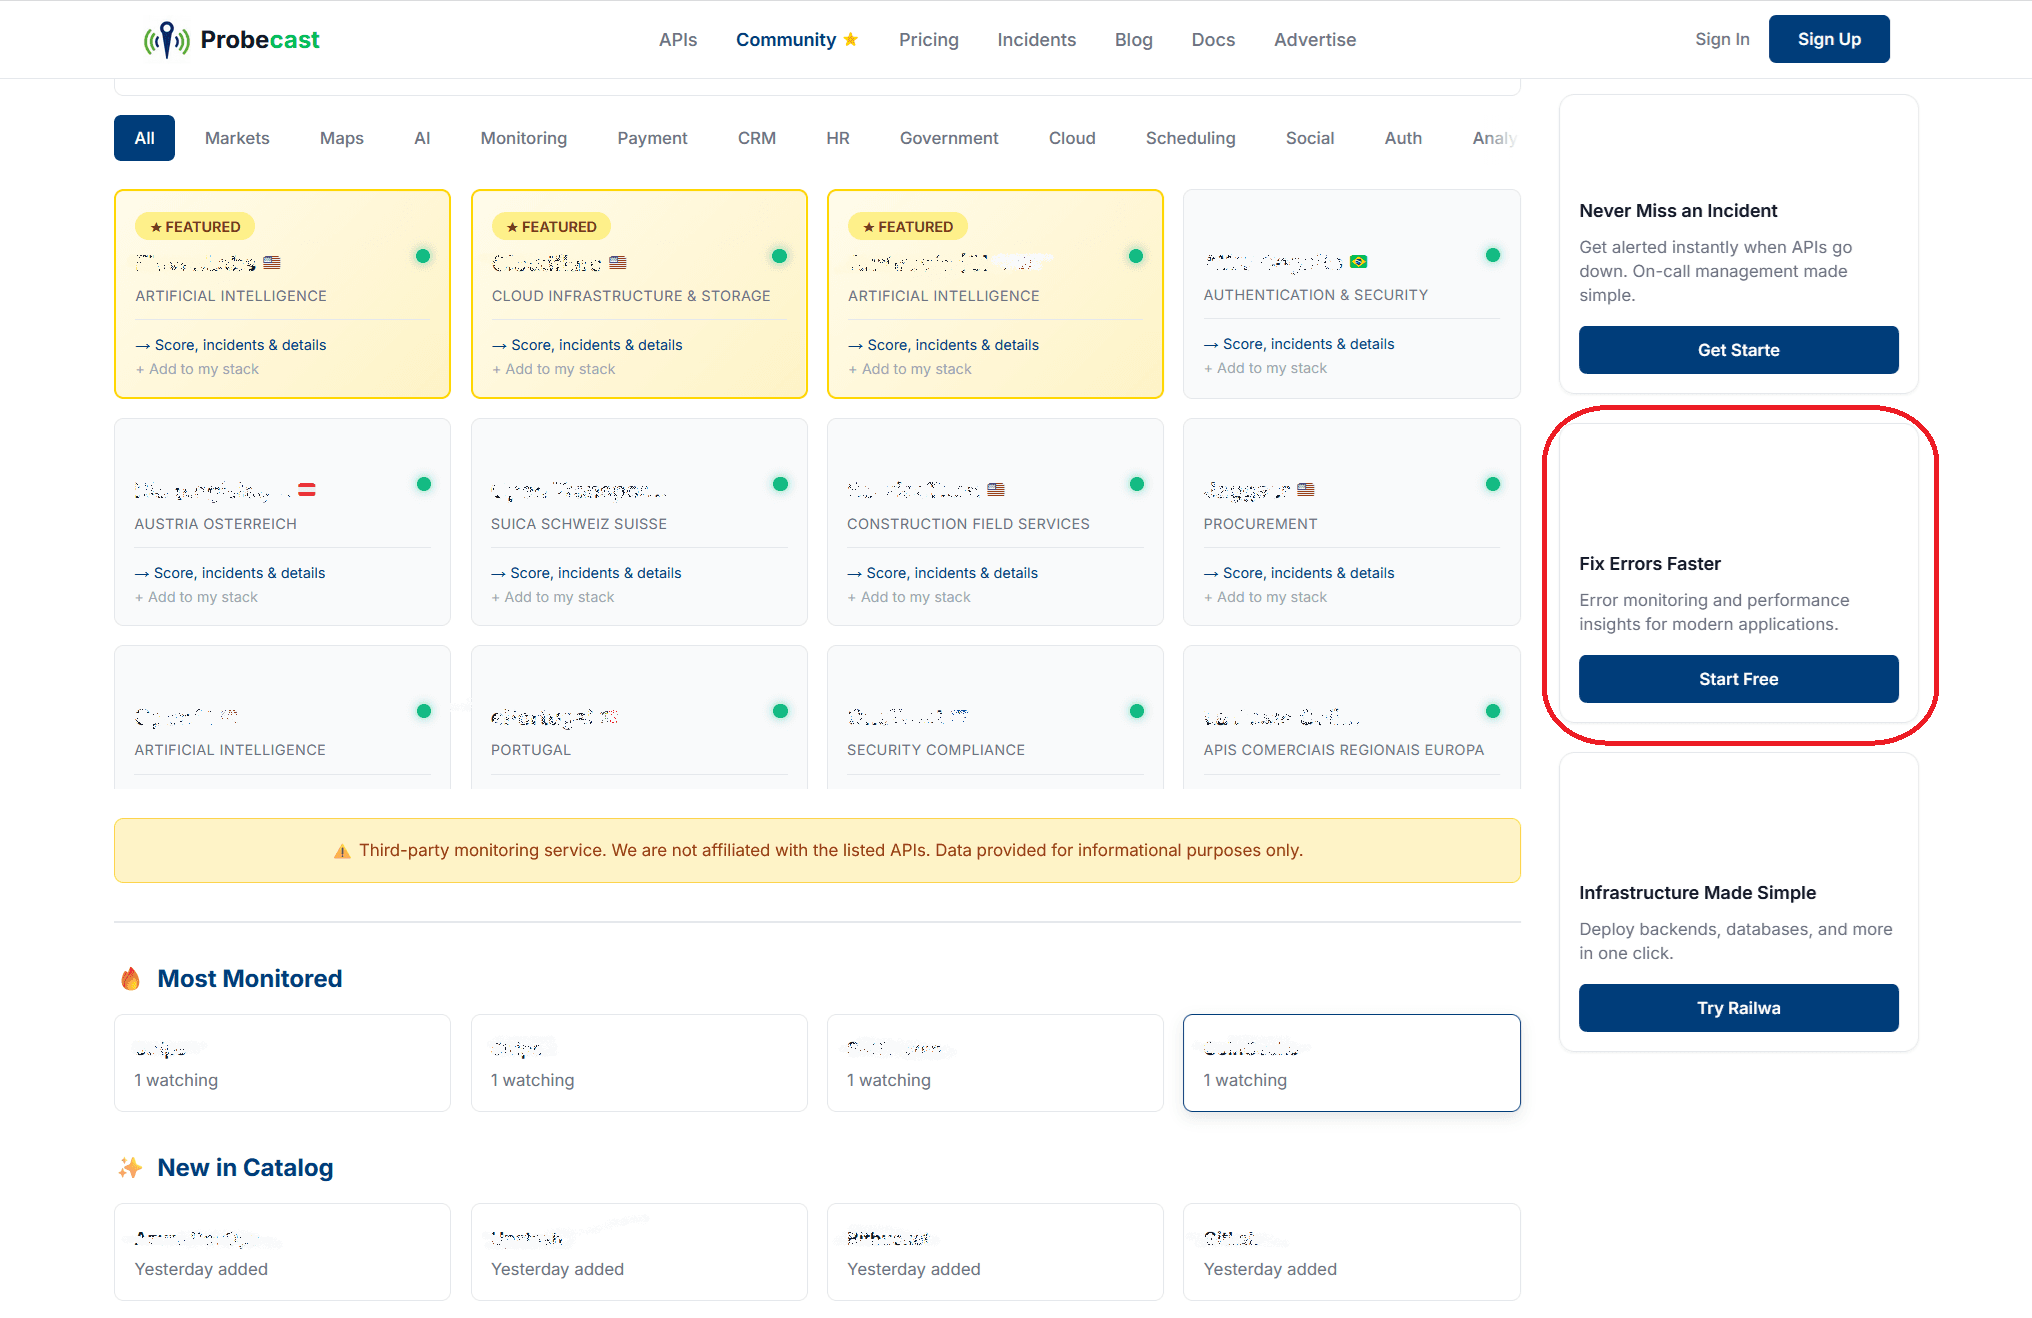Click the green status dot on Procurement card

(1492, 484)
